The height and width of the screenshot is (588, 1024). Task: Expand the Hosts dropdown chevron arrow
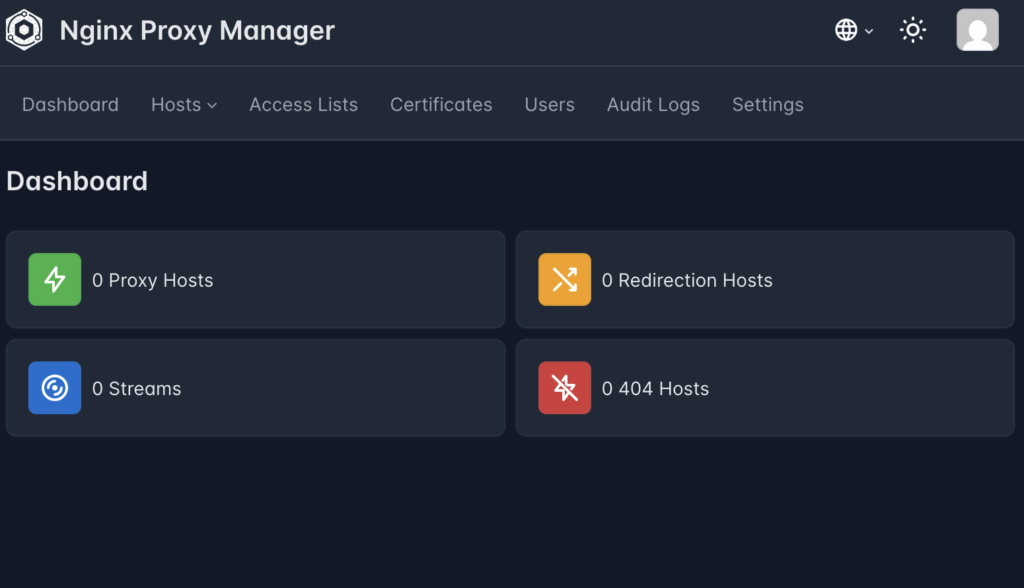point(212,106)
